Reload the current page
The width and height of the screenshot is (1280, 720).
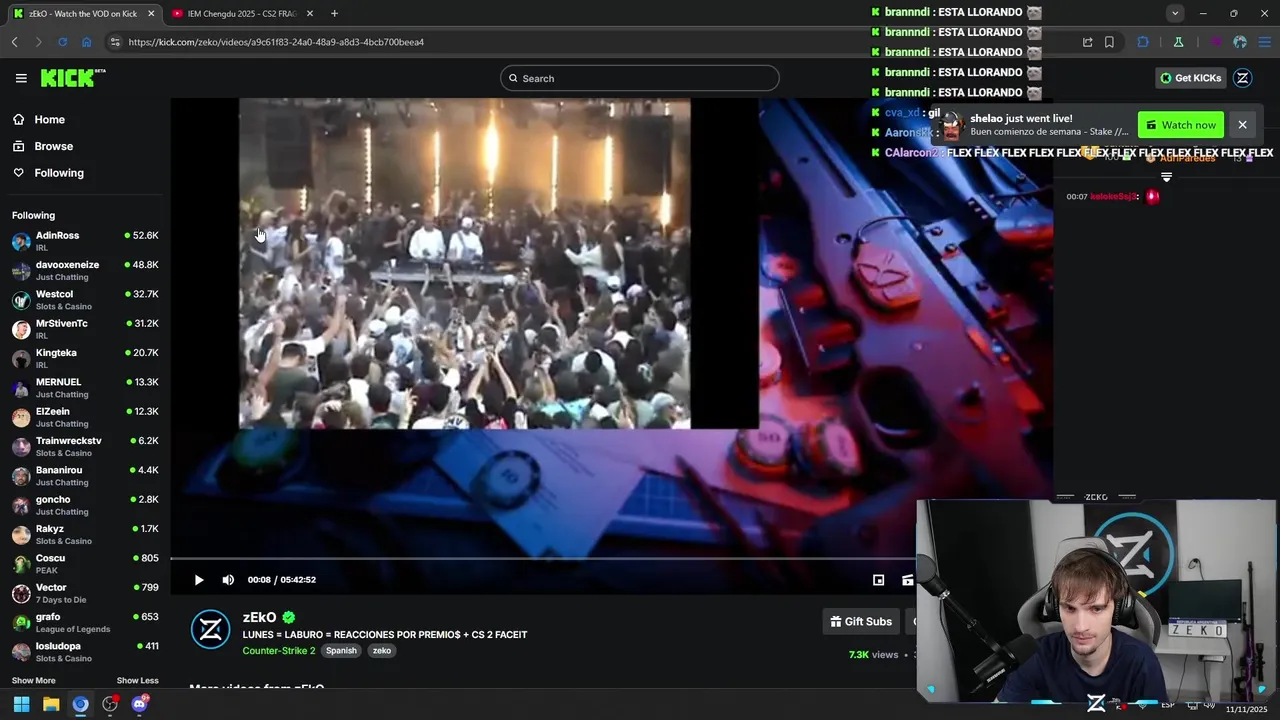click(x=62, y=42)
